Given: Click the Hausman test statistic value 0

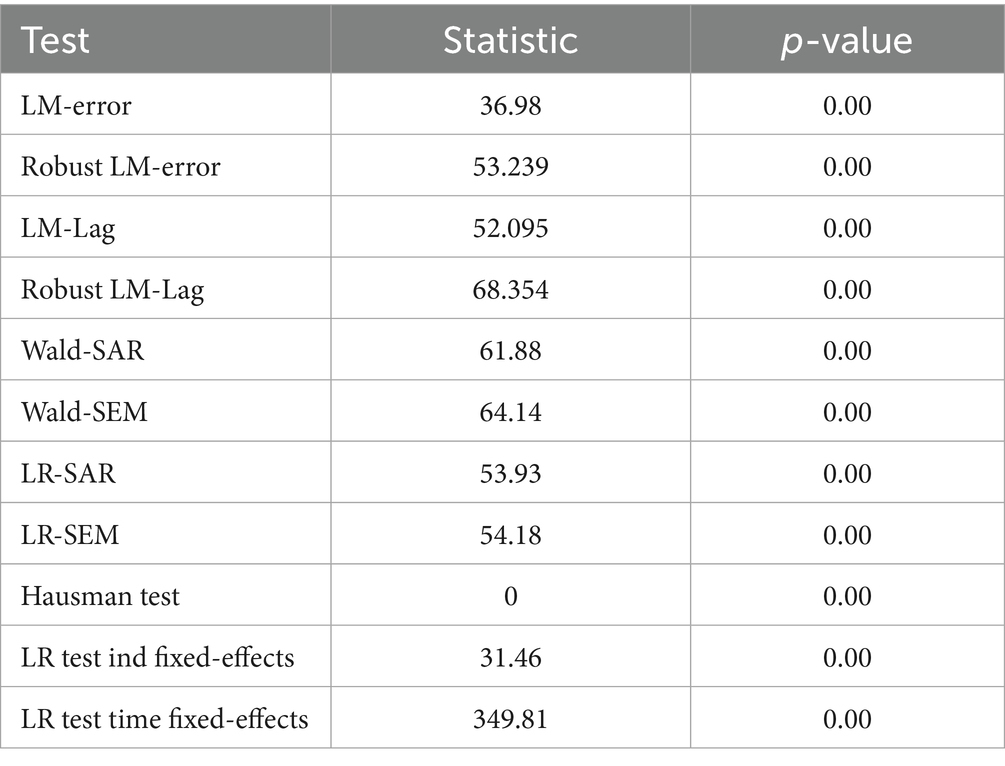Looking at the screenshot, I should pyautogui.click(x=510, y=597).
